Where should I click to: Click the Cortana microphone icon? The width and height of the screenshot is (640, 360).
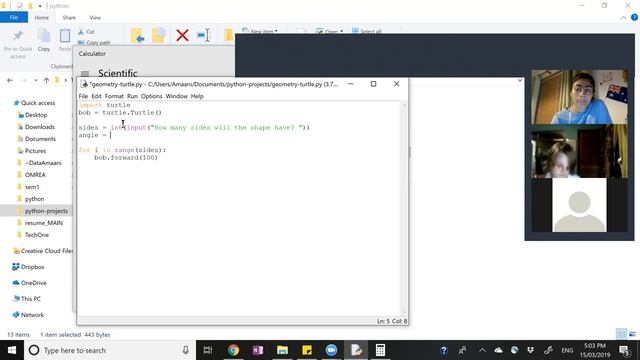(x=185, y=350)
